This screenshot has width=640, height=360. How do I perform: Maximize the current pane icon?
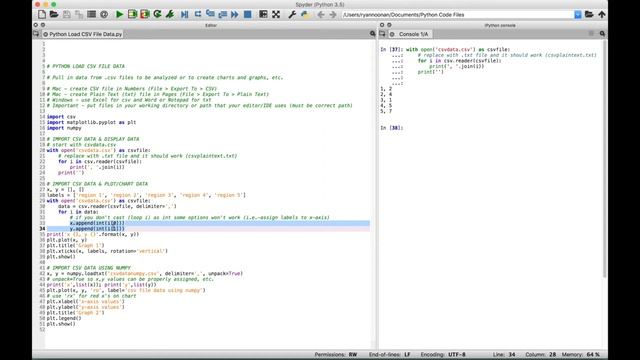click(263, 14)
